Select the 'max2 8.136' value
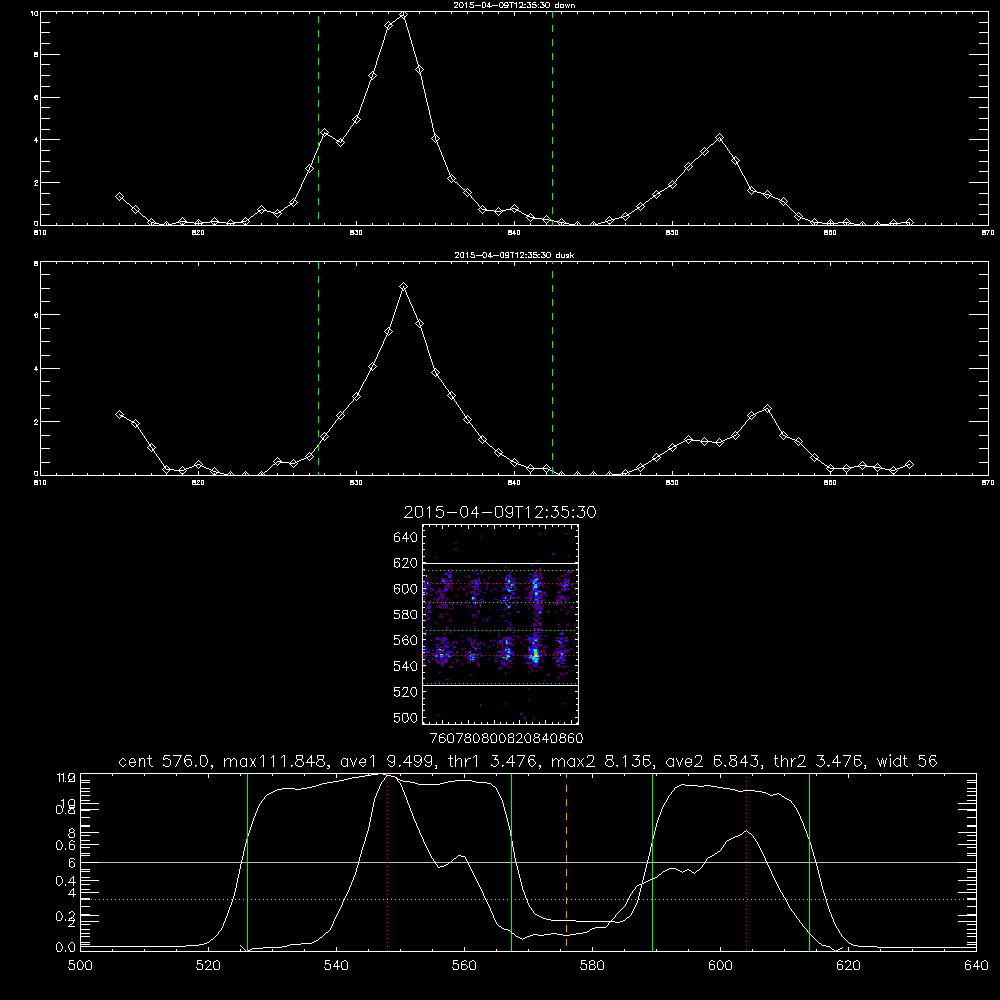Image resolution: width=1000 pixels, height=1000 pixels. point(601,761)
